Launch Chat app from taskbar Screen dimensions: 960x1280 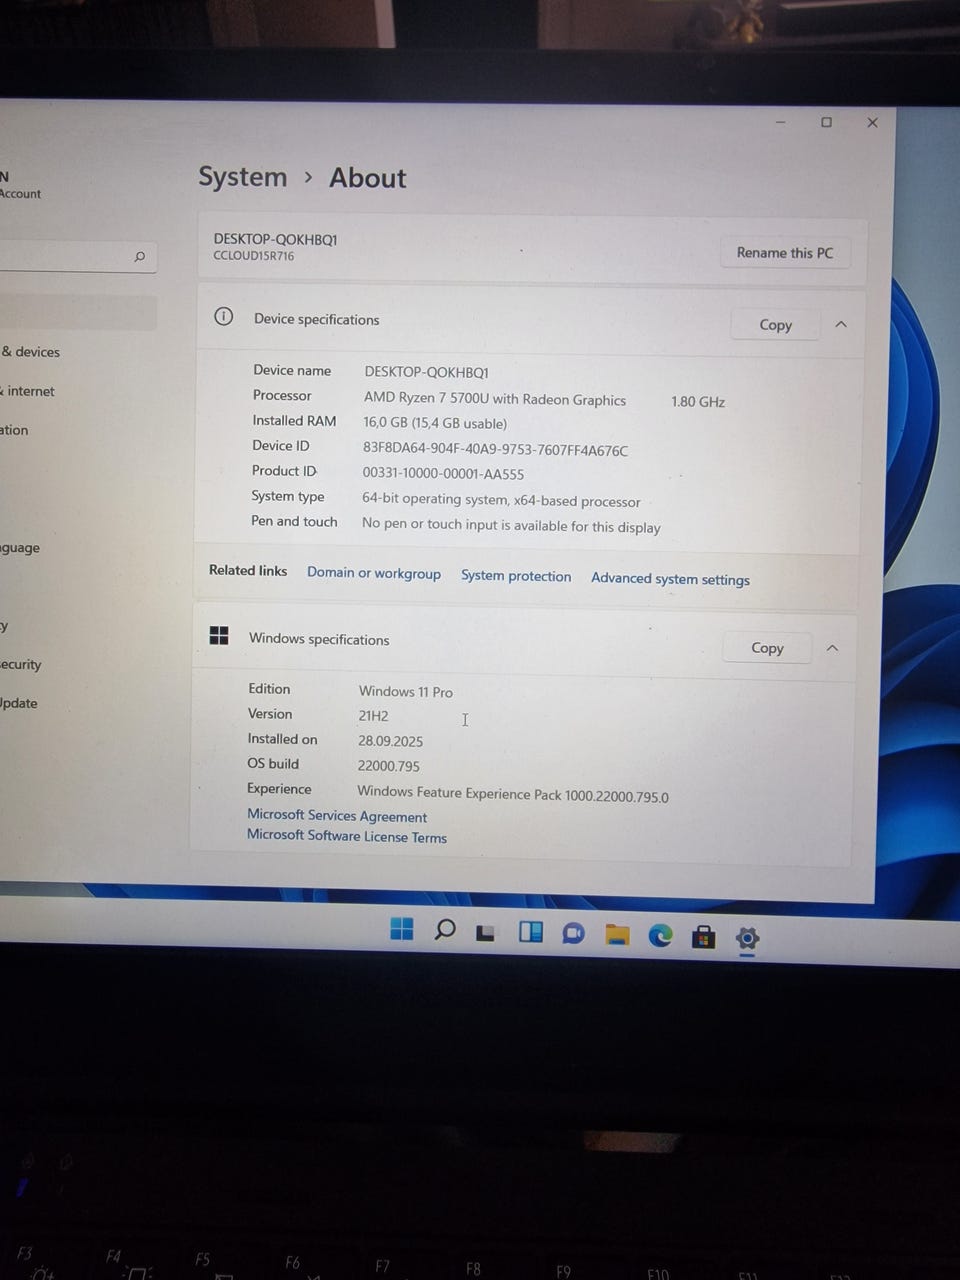(573, 933)
